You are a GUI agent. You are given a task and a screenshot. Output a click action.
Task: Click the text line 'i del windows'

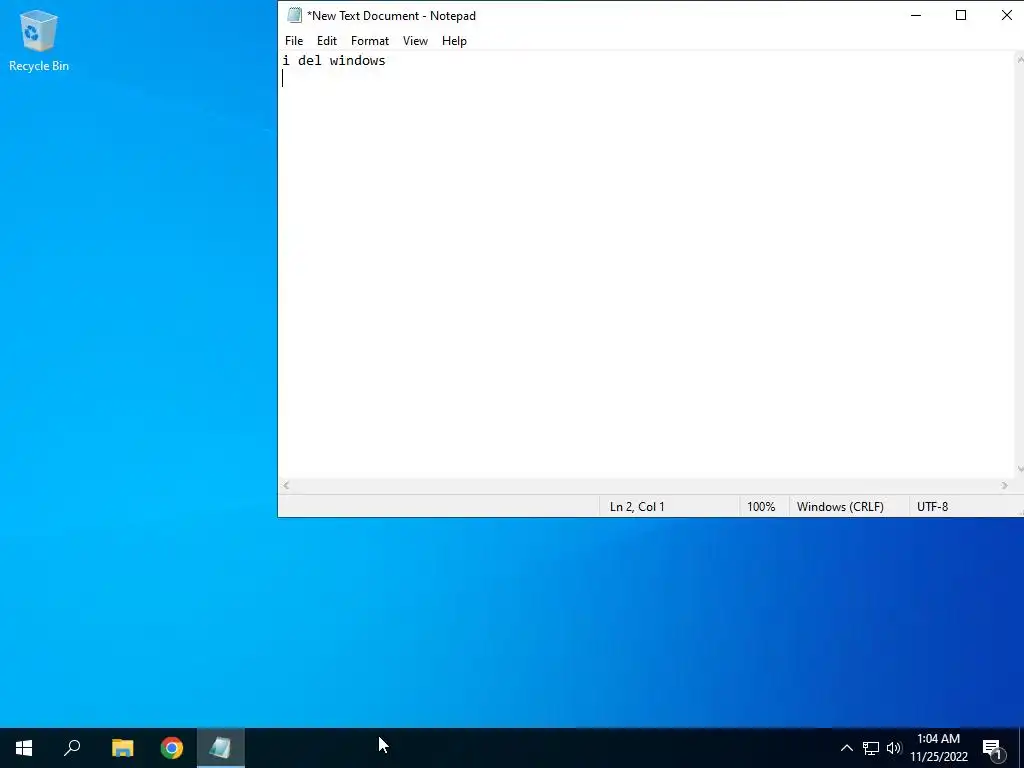334,61
